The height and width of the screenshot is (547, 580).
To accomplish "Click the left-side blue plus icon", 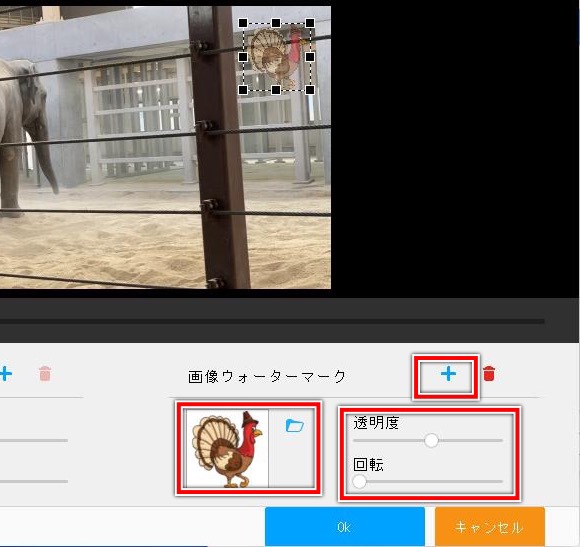I will 5,374.
